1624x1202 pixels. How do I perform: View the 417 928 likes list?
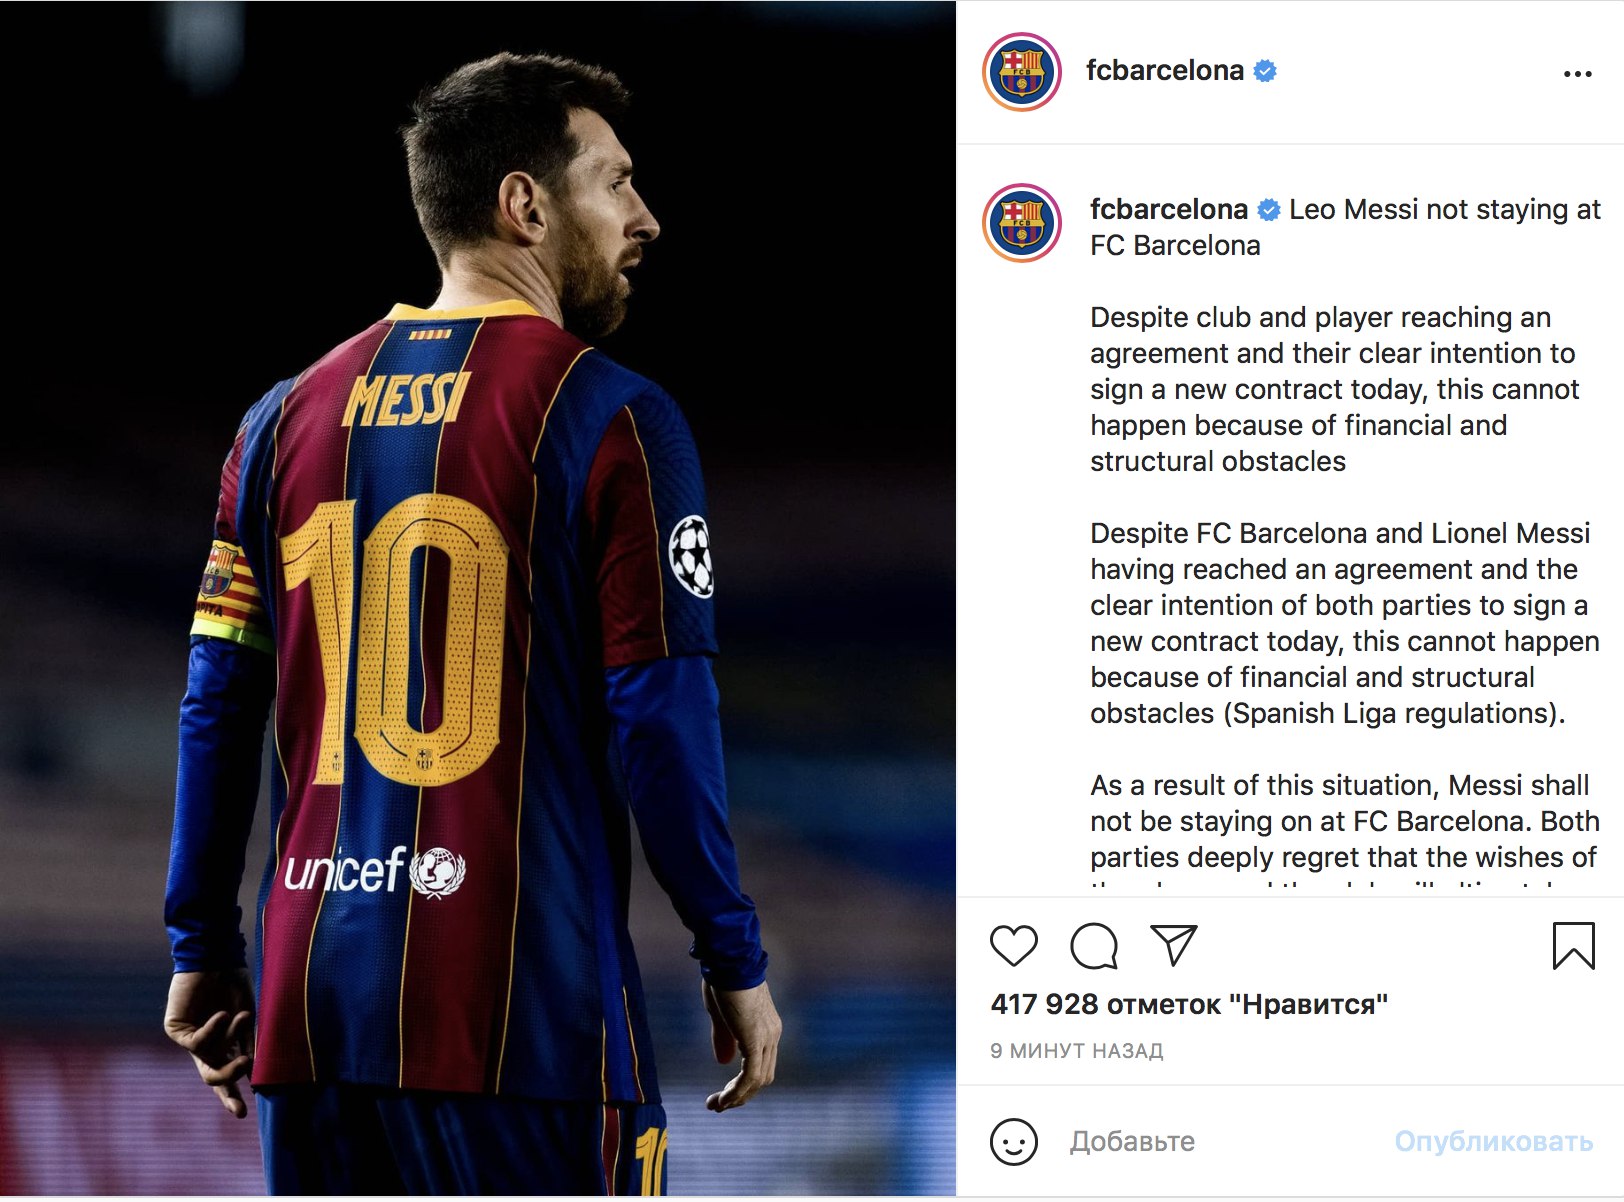tap(1189, 1004)
